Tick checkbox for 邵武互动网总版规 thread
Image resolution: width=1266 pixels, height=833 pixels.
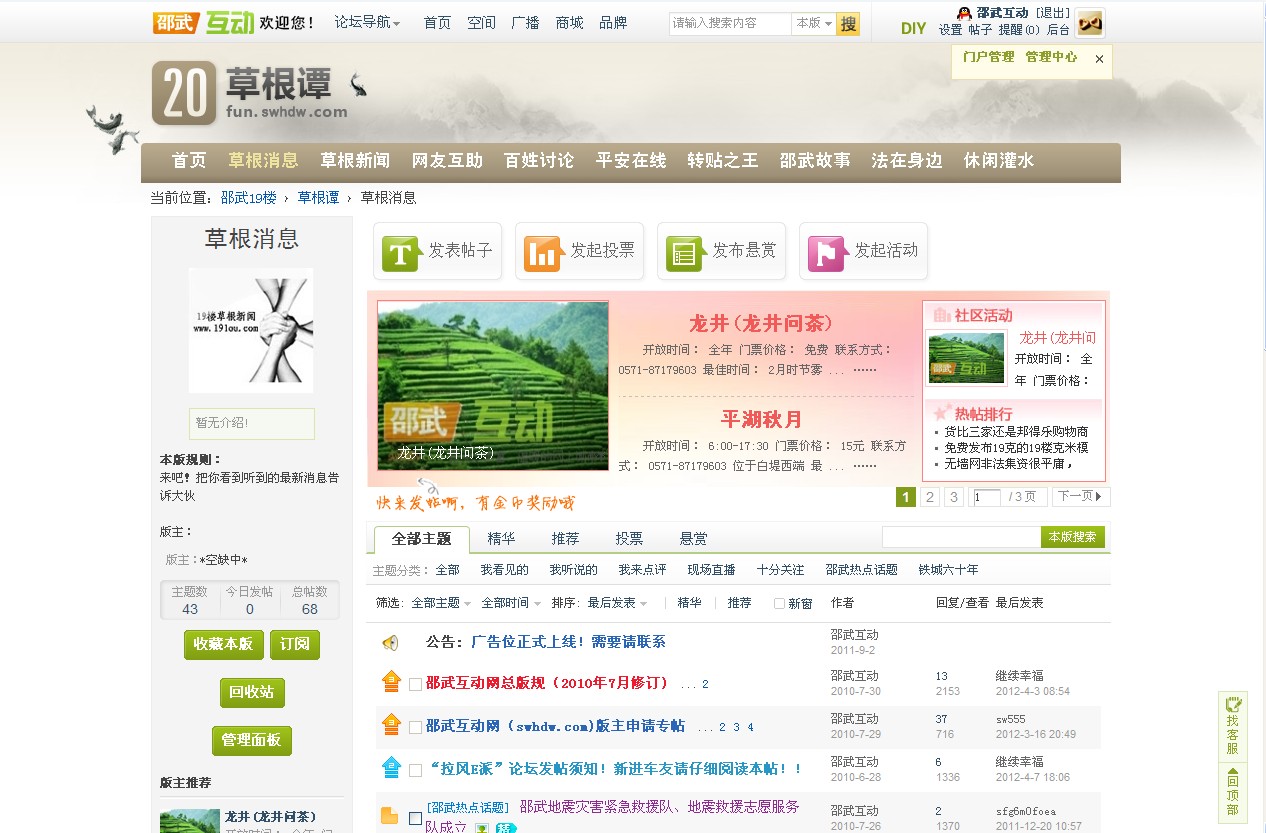(x=415, y=685)
